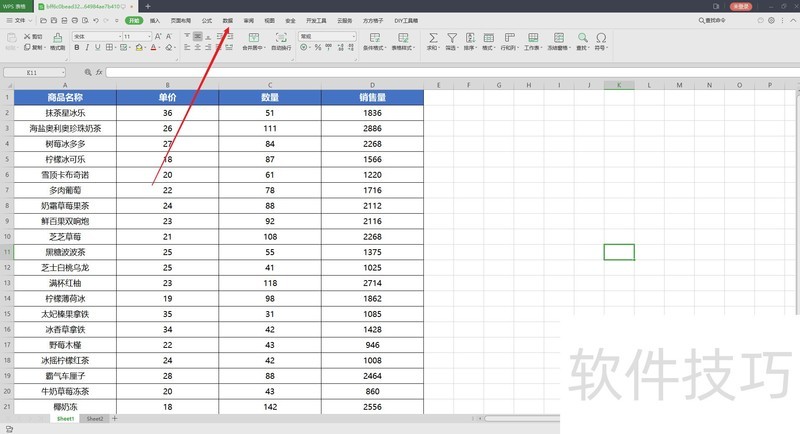Expand the font color dropdown arrow
Screen dimensions: 800x434
160,47
